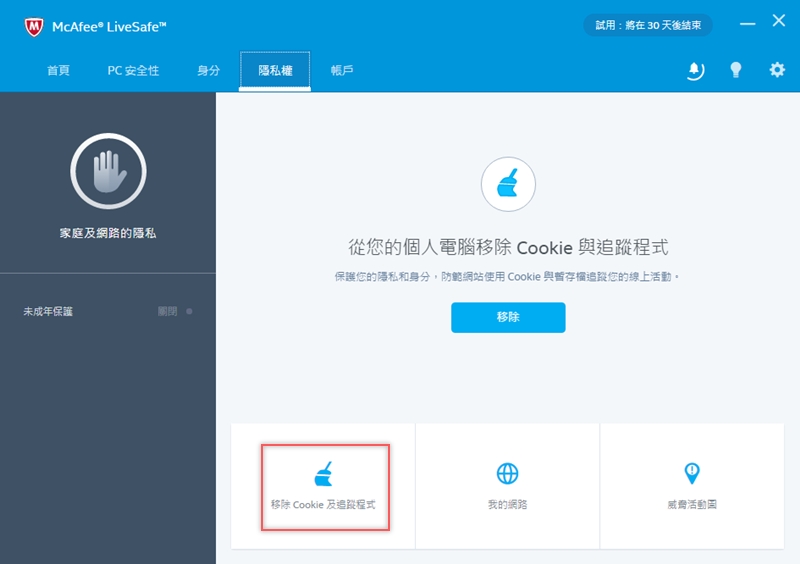Image resolution: width=800 pixels, height=564 pixels.
Task: Open the 我的網路 globe tile
Action: click(x=508, y=486)
